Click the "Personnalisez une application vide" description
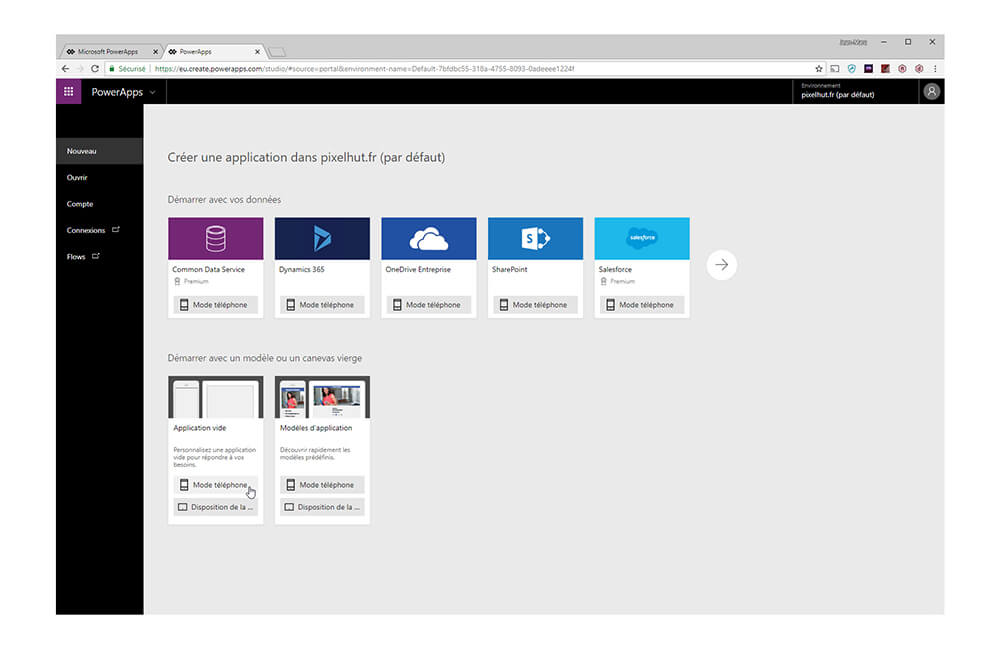The height and width of the screenshot is (649, 1000). coord(214,457)
